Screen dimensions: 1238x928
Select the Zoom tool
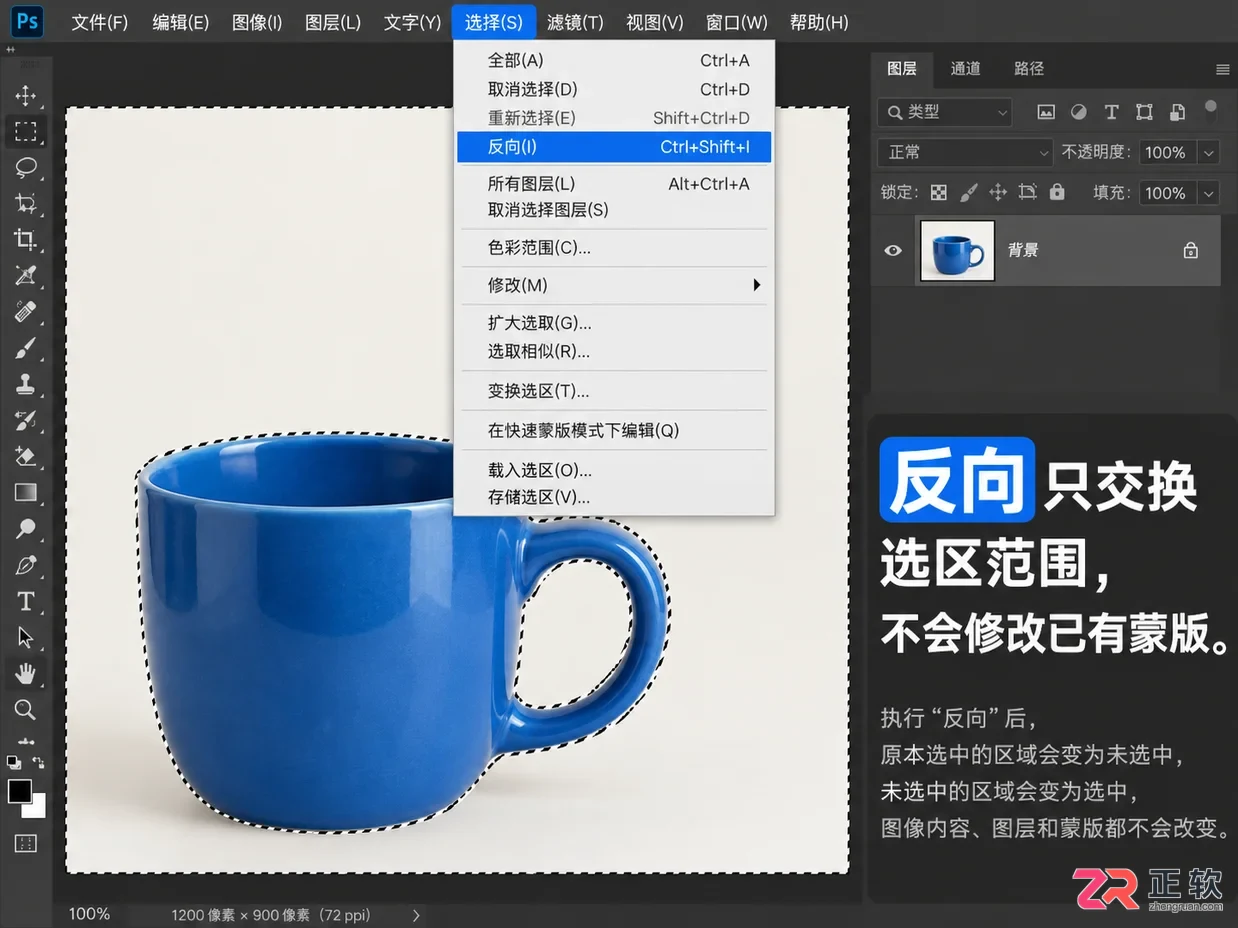coord(26,709)
